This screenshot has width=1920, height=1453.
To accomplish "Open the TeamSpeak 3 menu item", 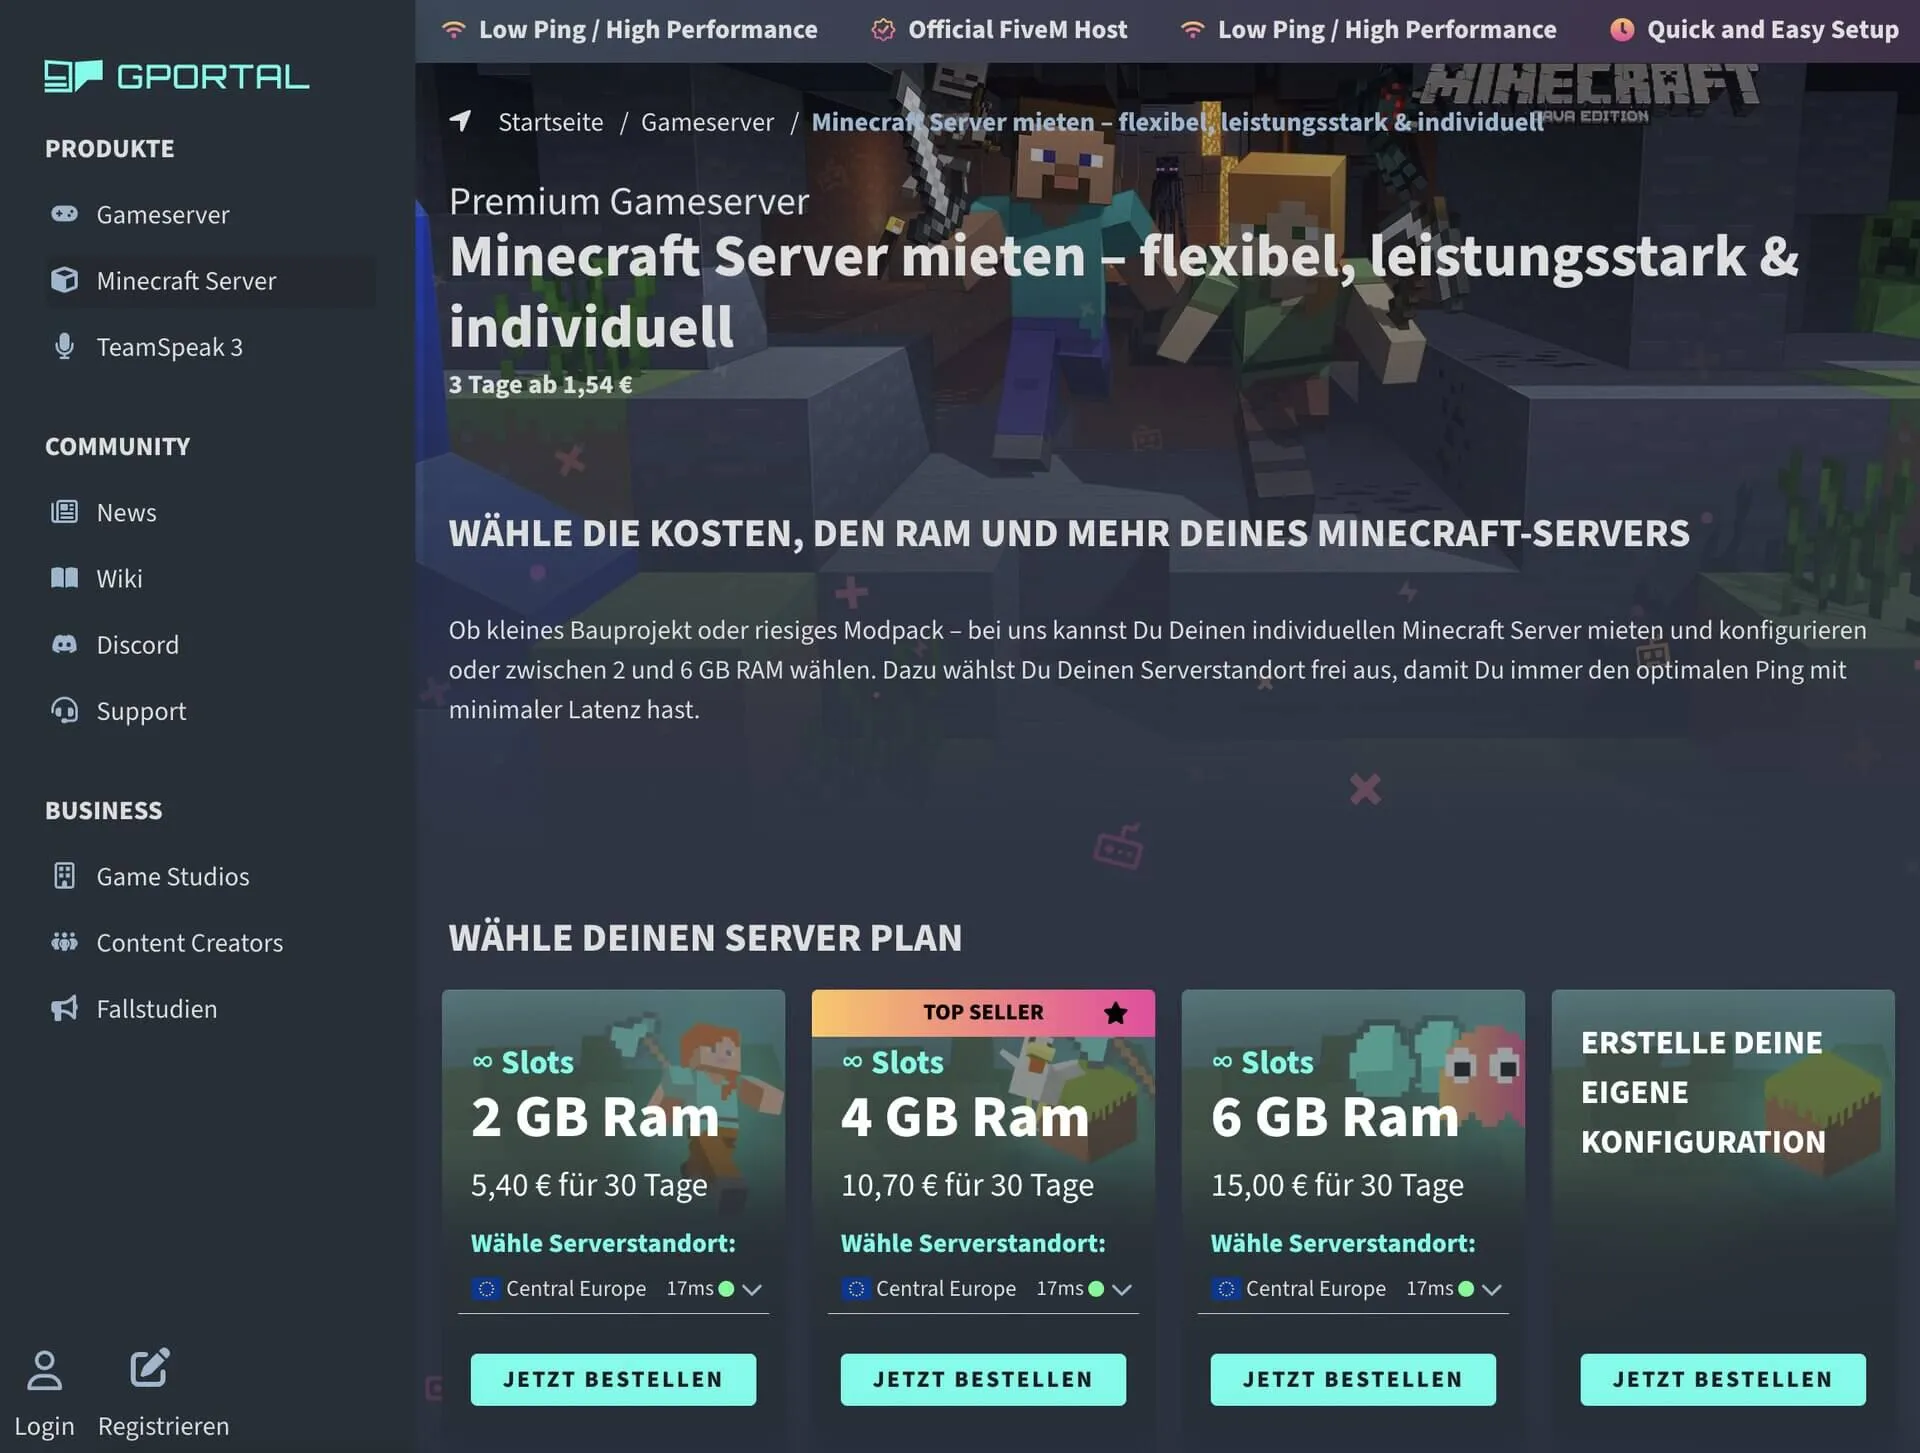I will [211, 347].
